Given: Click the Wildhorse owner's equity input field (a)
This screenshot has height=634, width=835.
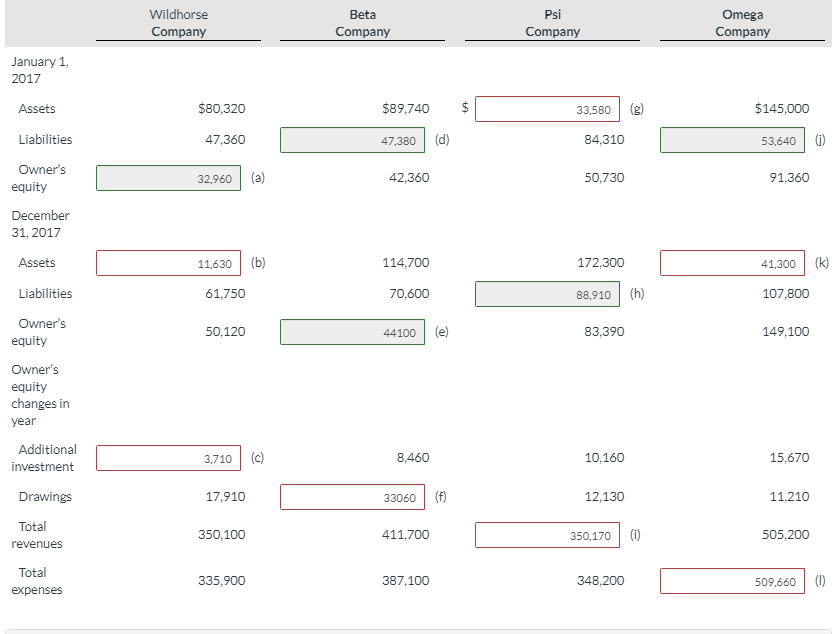Looking at the screenshot, I should point(167,178).
